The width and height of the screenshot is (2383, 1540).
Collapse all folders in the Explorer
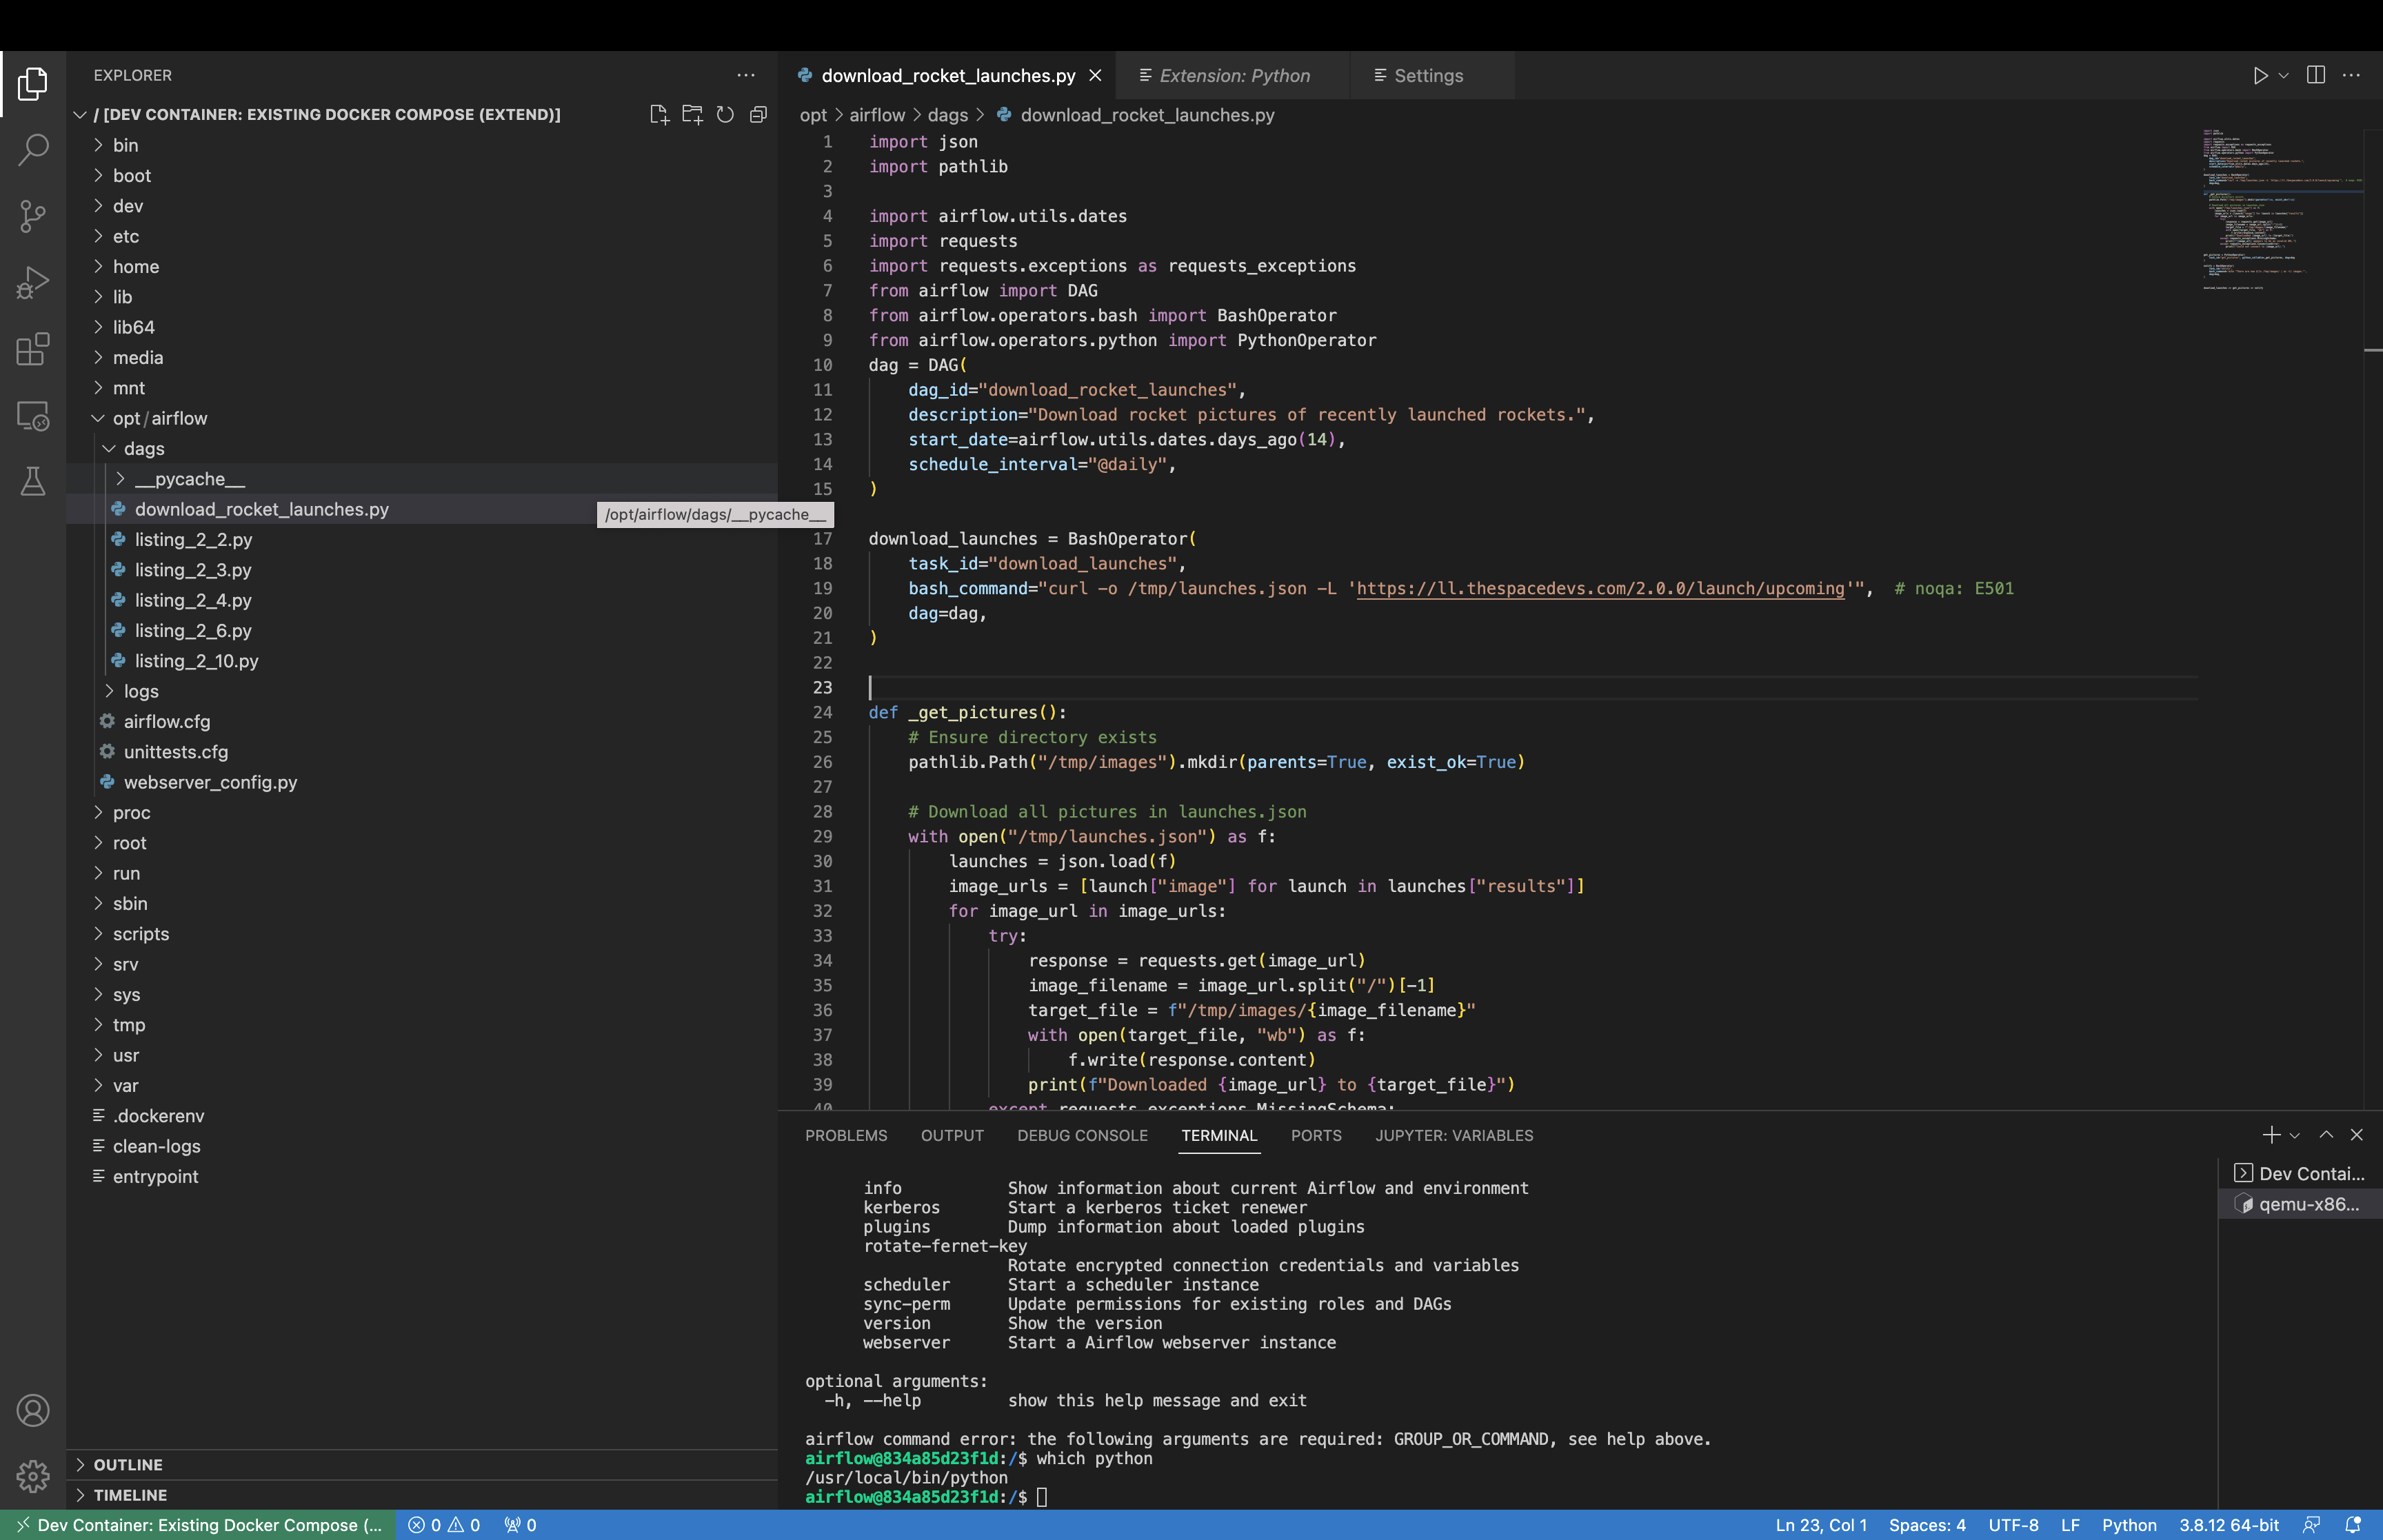[758, 114]
